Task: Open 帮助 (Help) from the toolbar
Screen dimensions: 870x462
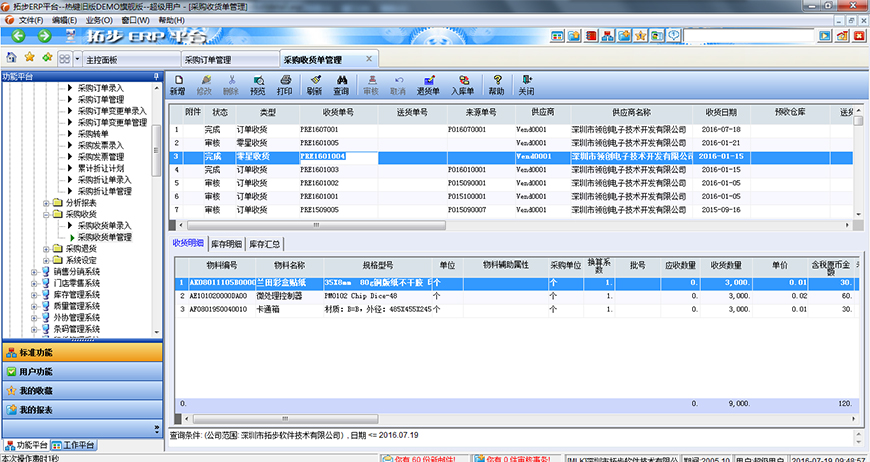Action: pyautogui.click(x=496, y=84)
